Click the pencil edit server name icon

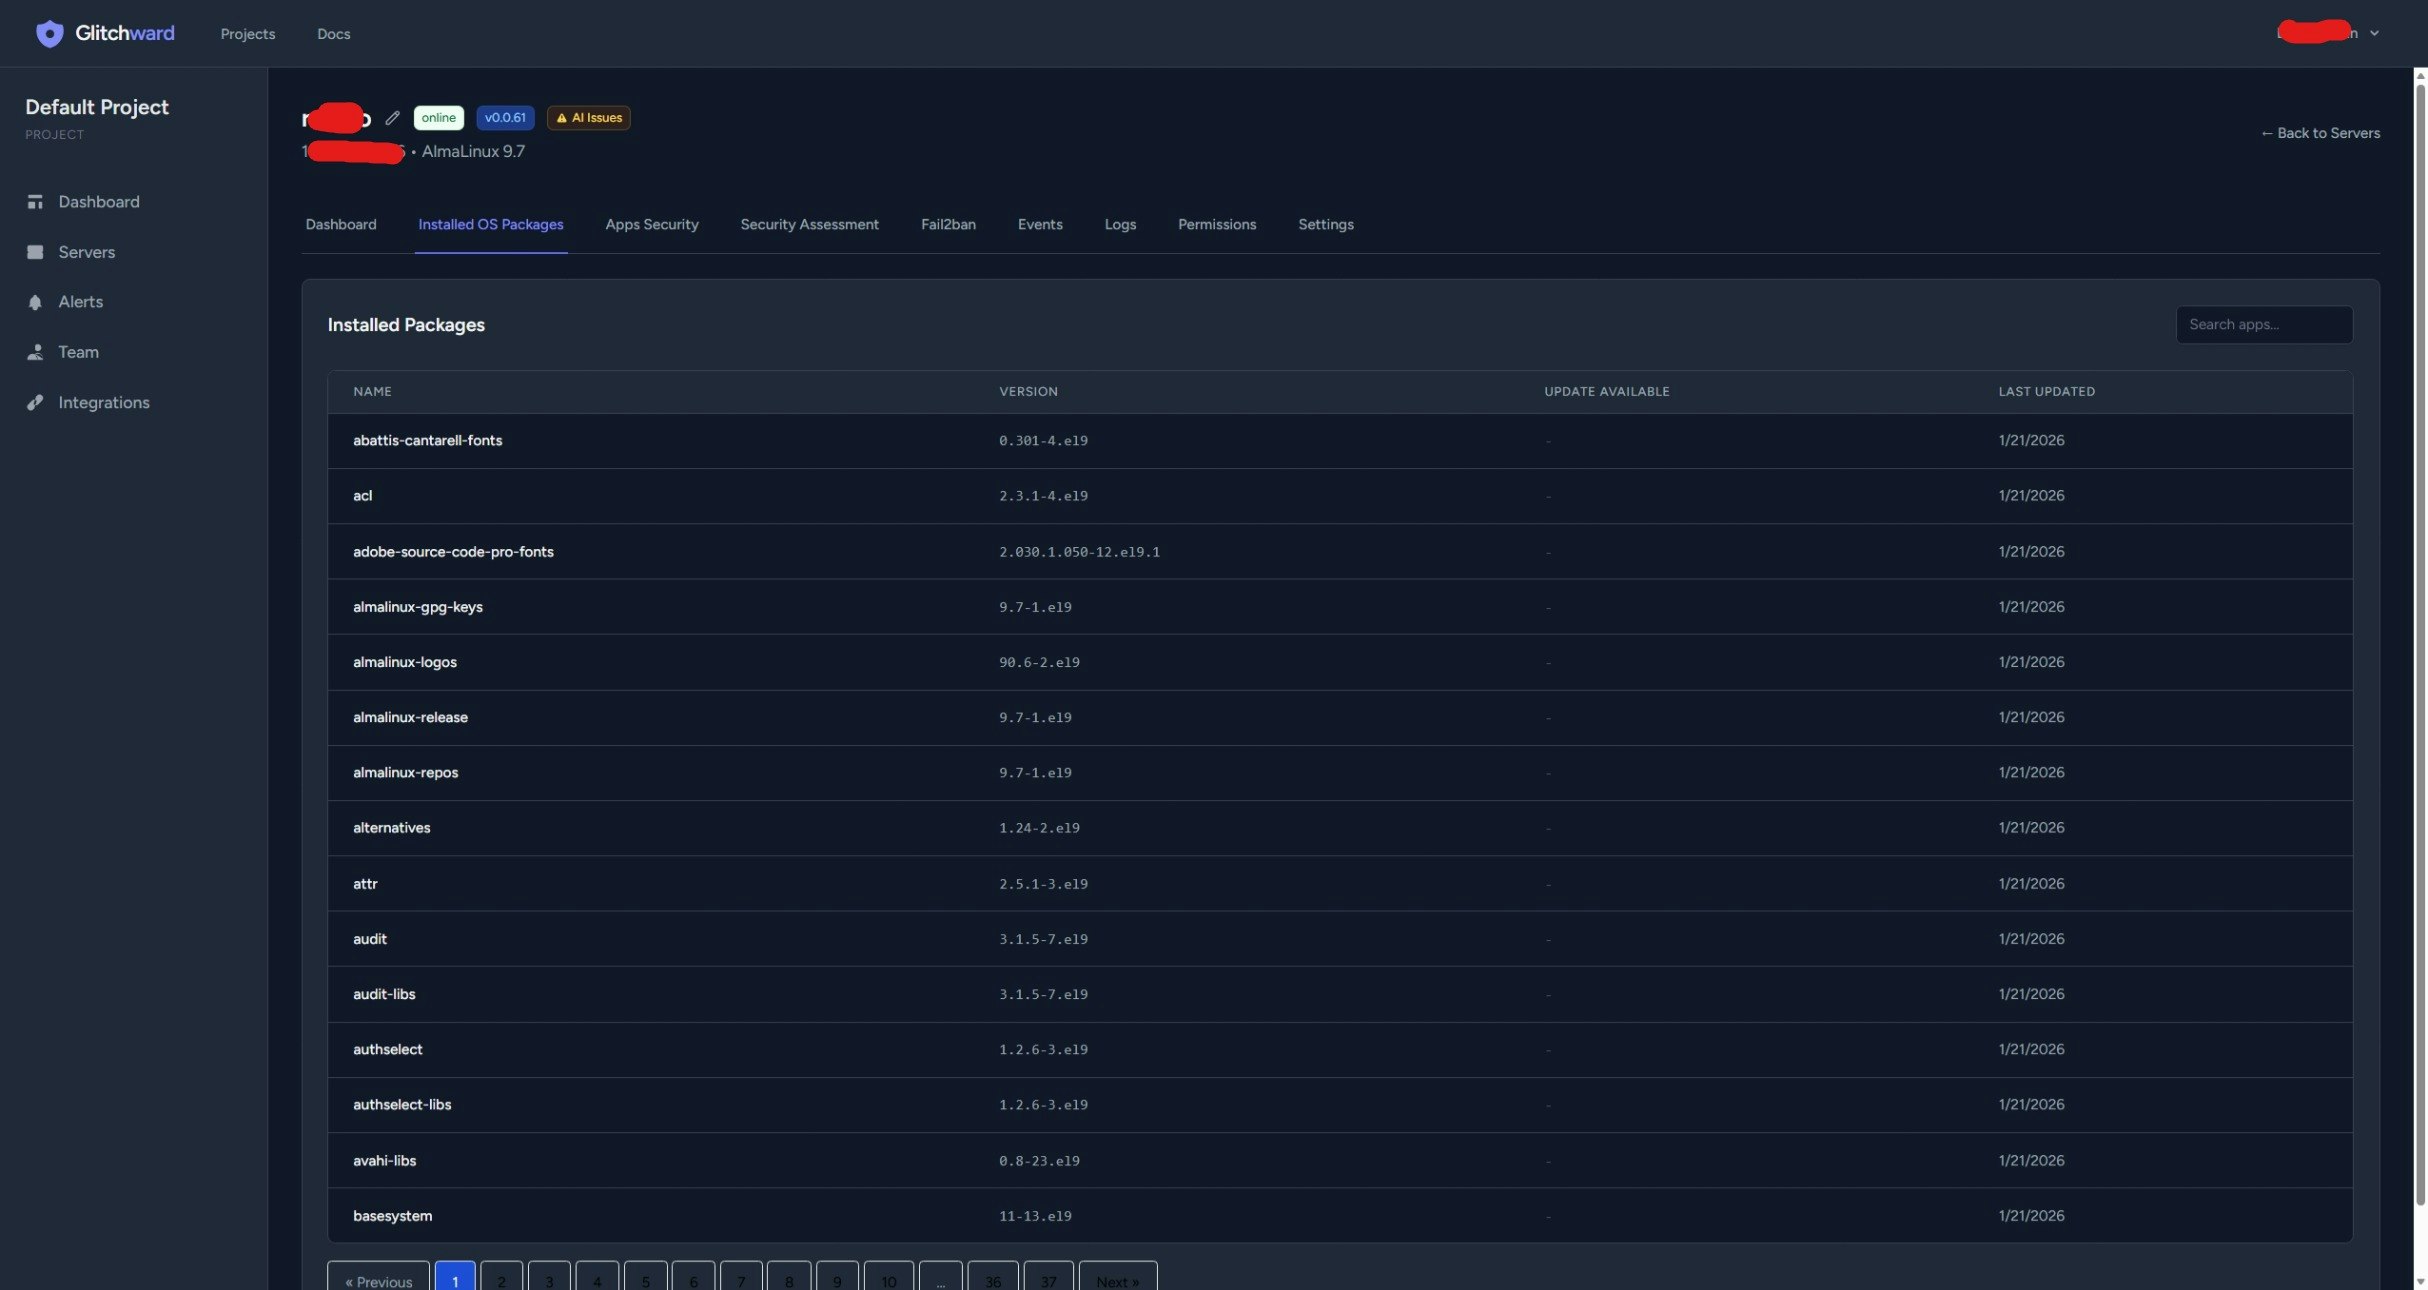(x=392, y=118)
